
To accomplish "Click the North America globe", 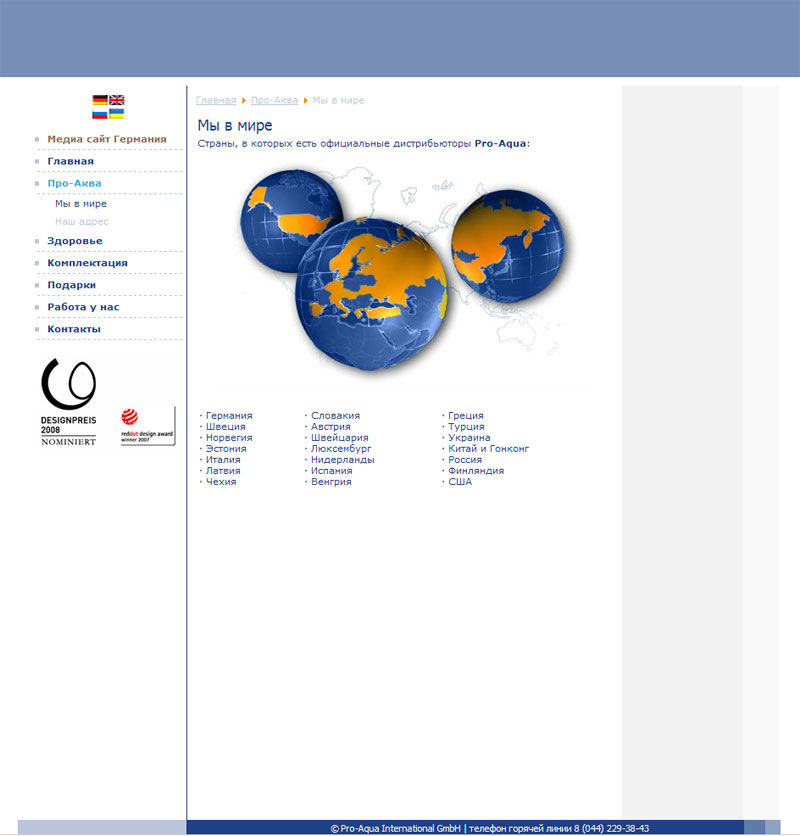I will (292, 220).
